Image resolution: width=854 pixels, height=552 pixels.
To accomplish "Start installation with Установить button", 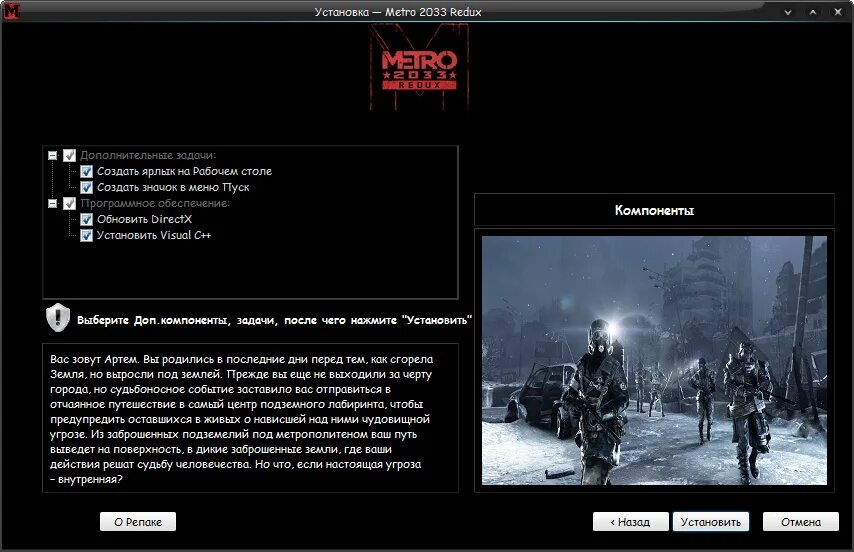I will click(x=711, y=522).
